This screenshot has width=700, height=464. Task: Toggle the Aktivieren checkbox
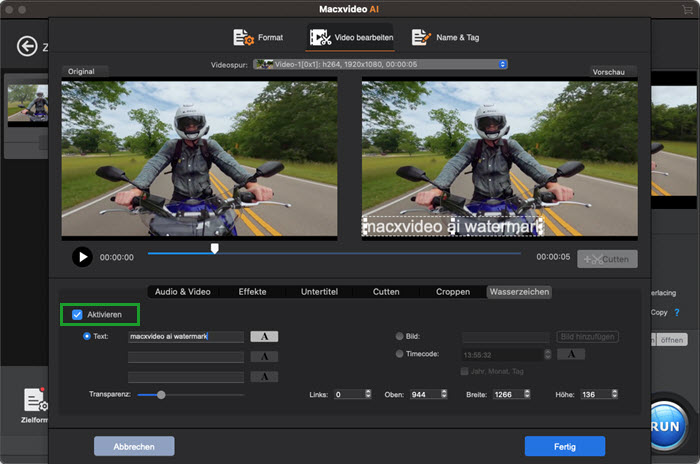77,314
